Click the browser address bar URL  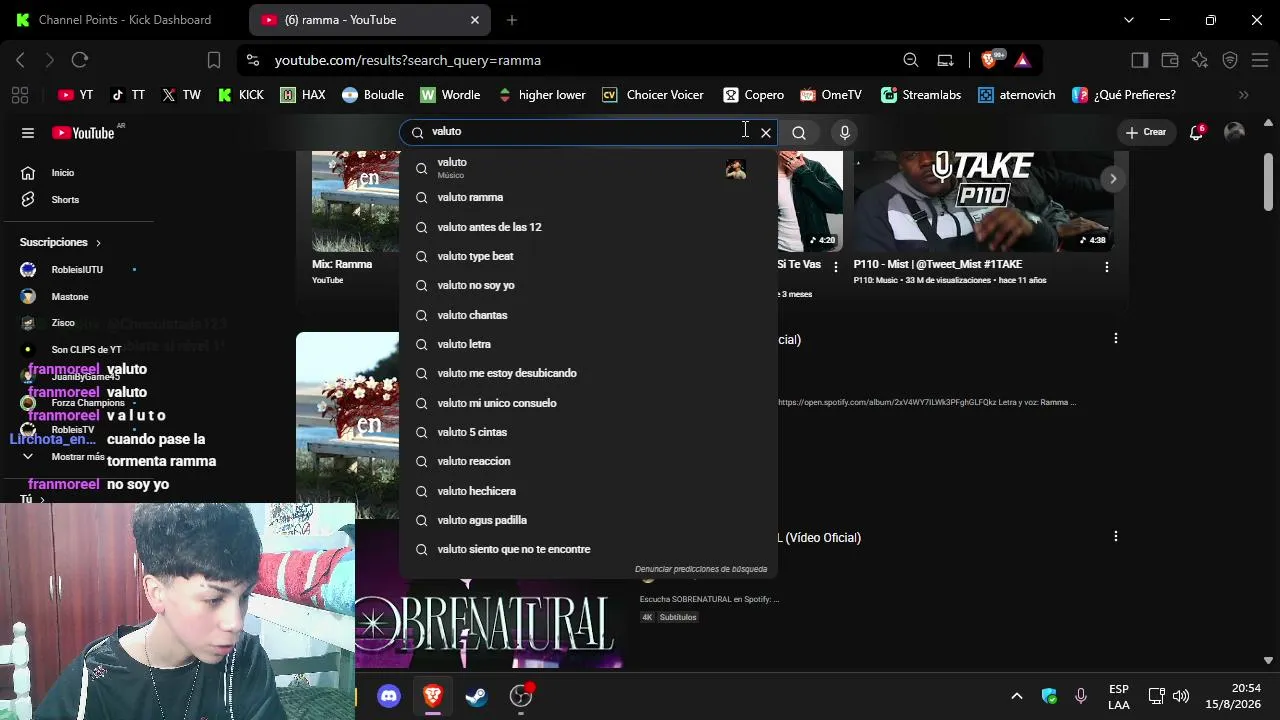coord(408,60)
